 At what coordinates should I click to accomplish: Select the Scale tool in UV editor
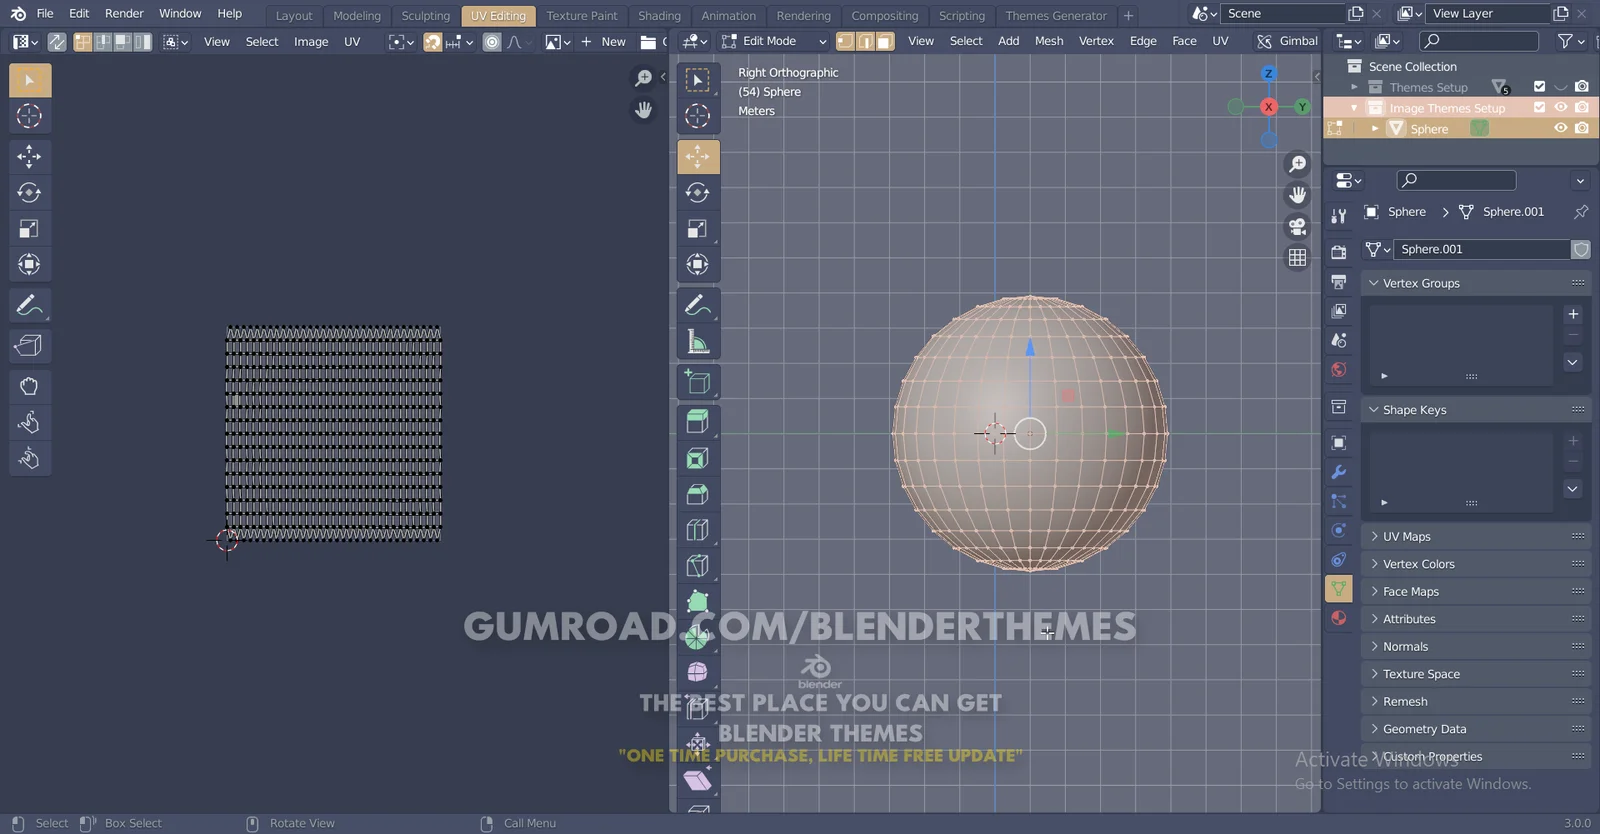click(30, 229)
